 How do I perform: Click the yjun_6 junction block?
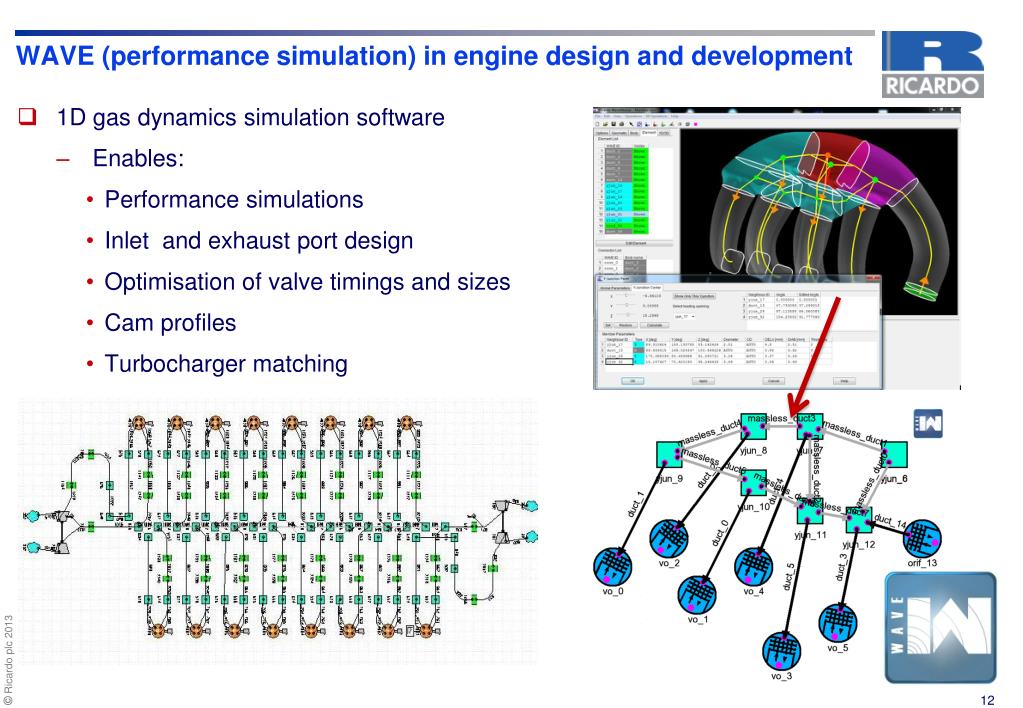point(894,454)
